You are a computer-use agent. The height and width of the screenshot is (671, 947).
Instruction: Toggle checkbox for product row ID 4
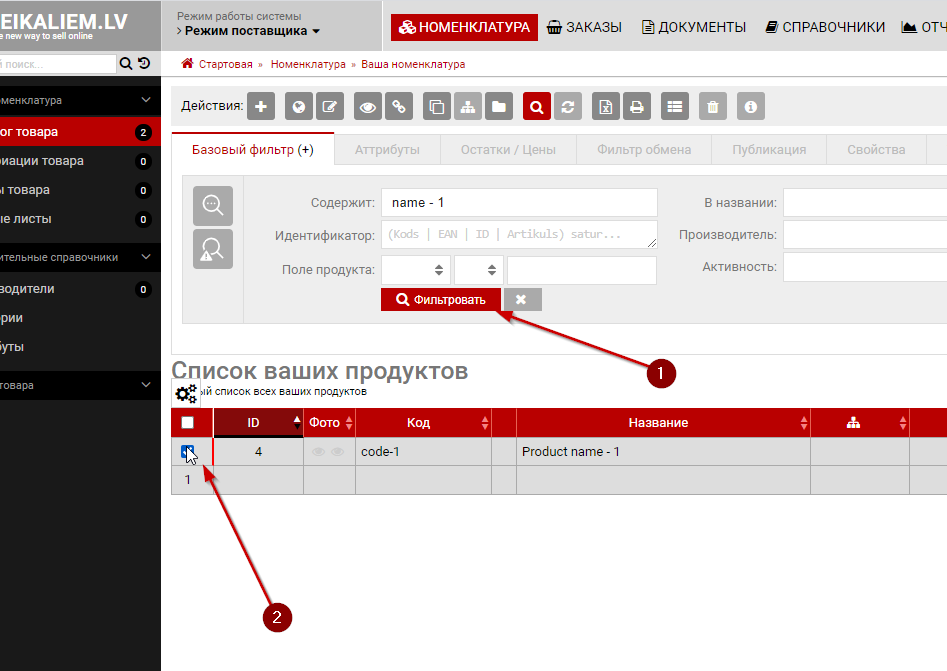point(188,452)
